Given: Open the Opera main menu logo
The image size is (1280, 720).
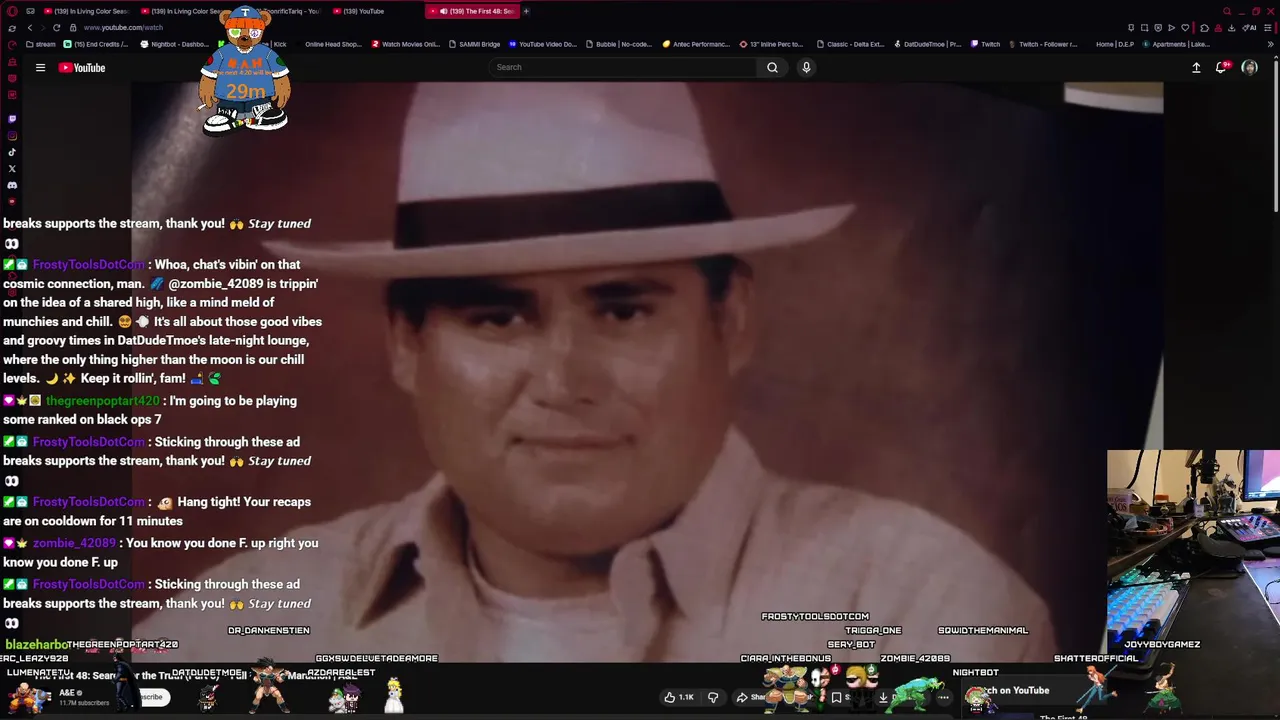Looking at the screenshot, I should [x=12, y=11].
